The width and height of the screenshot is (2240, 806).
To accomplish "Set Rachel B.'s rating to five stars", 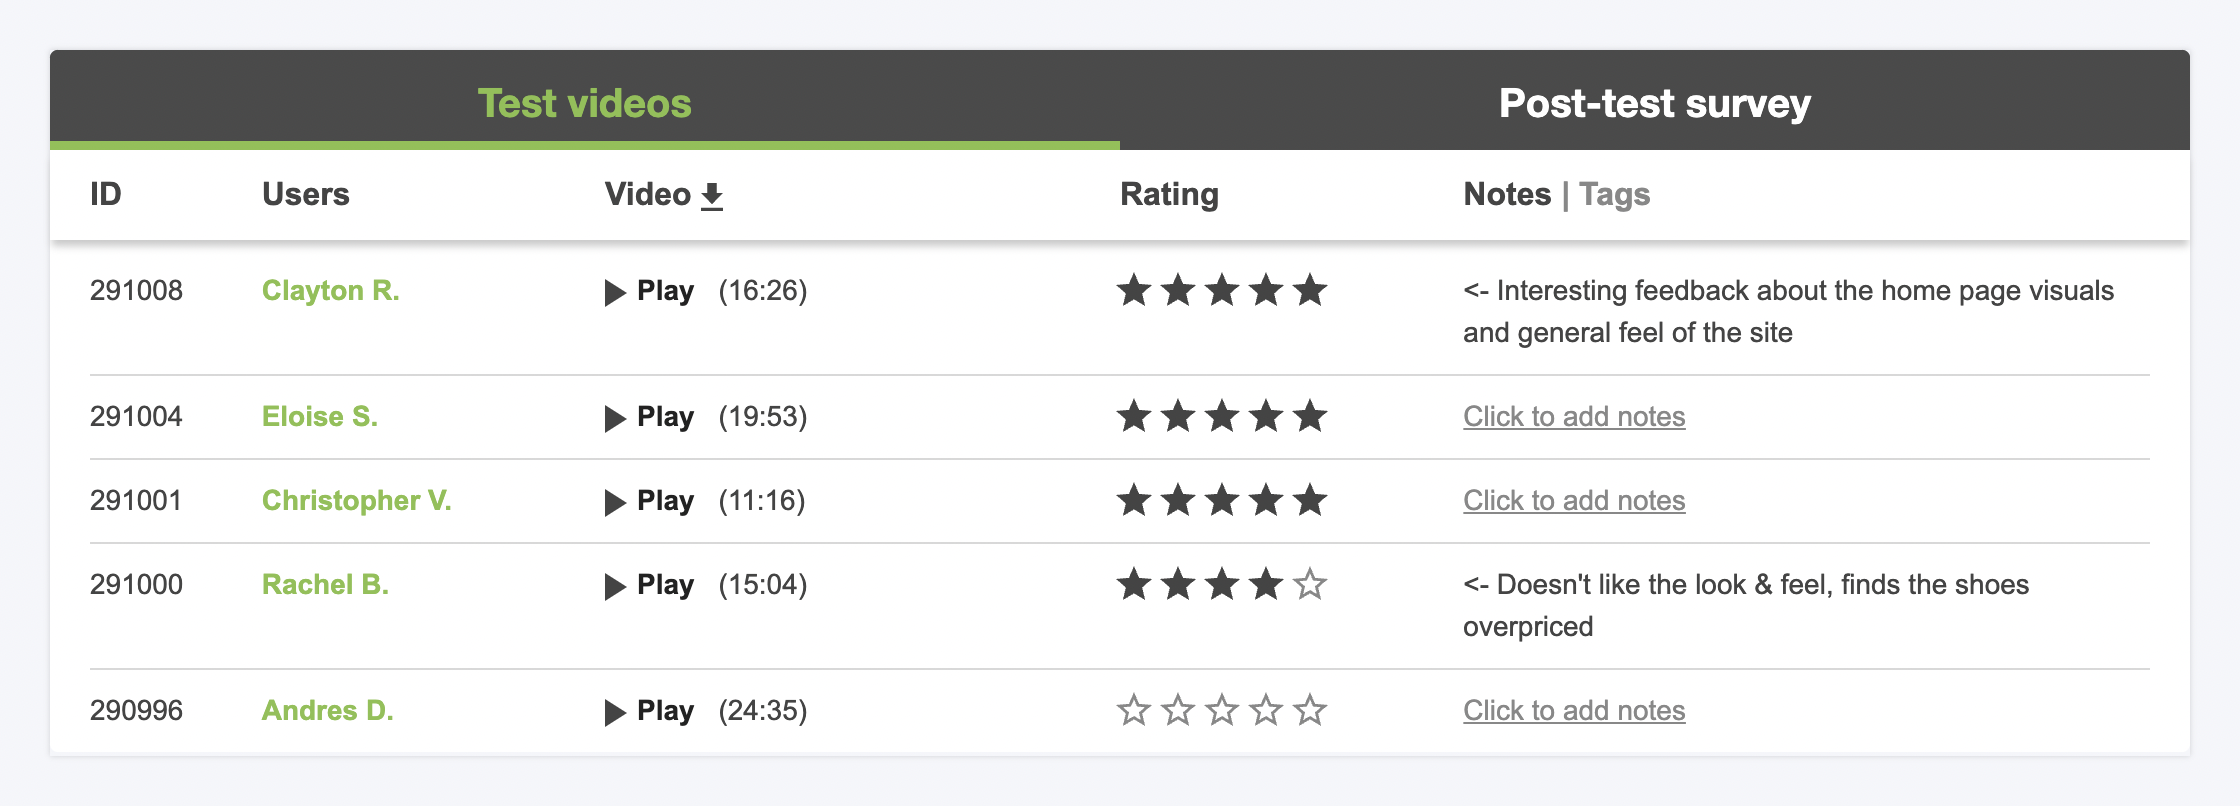I will 1309,584.
